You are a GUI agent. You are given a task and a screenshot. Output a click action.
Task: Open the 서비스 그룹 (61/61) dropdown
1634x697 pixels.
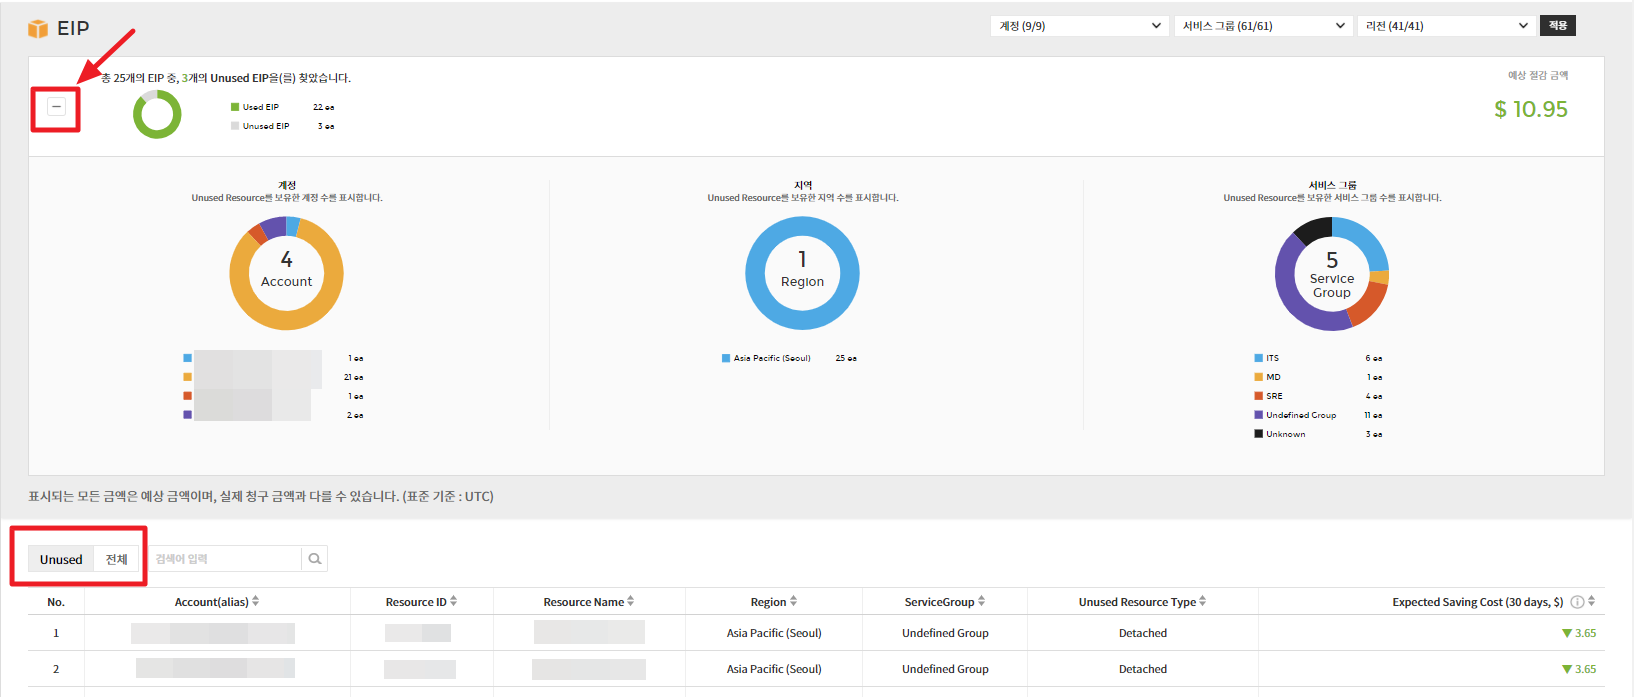tap(1263, 26)
